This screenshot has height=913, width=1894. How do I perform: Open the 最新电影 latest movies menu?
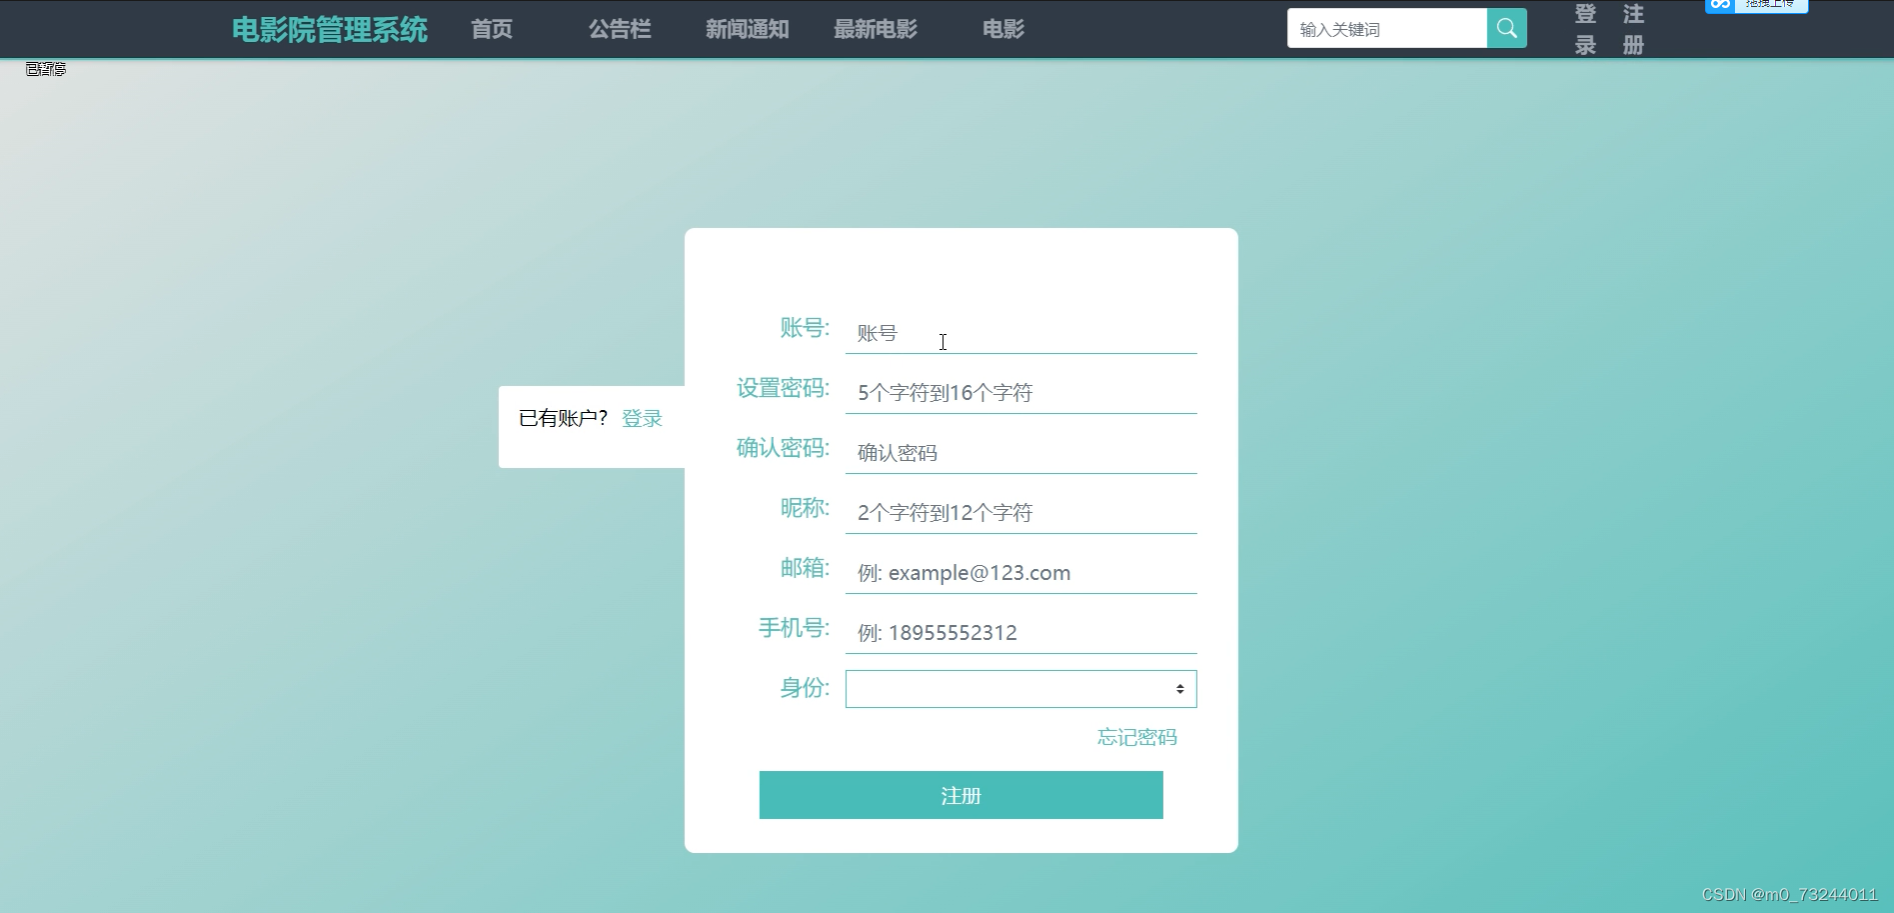(x=876, y=29)
